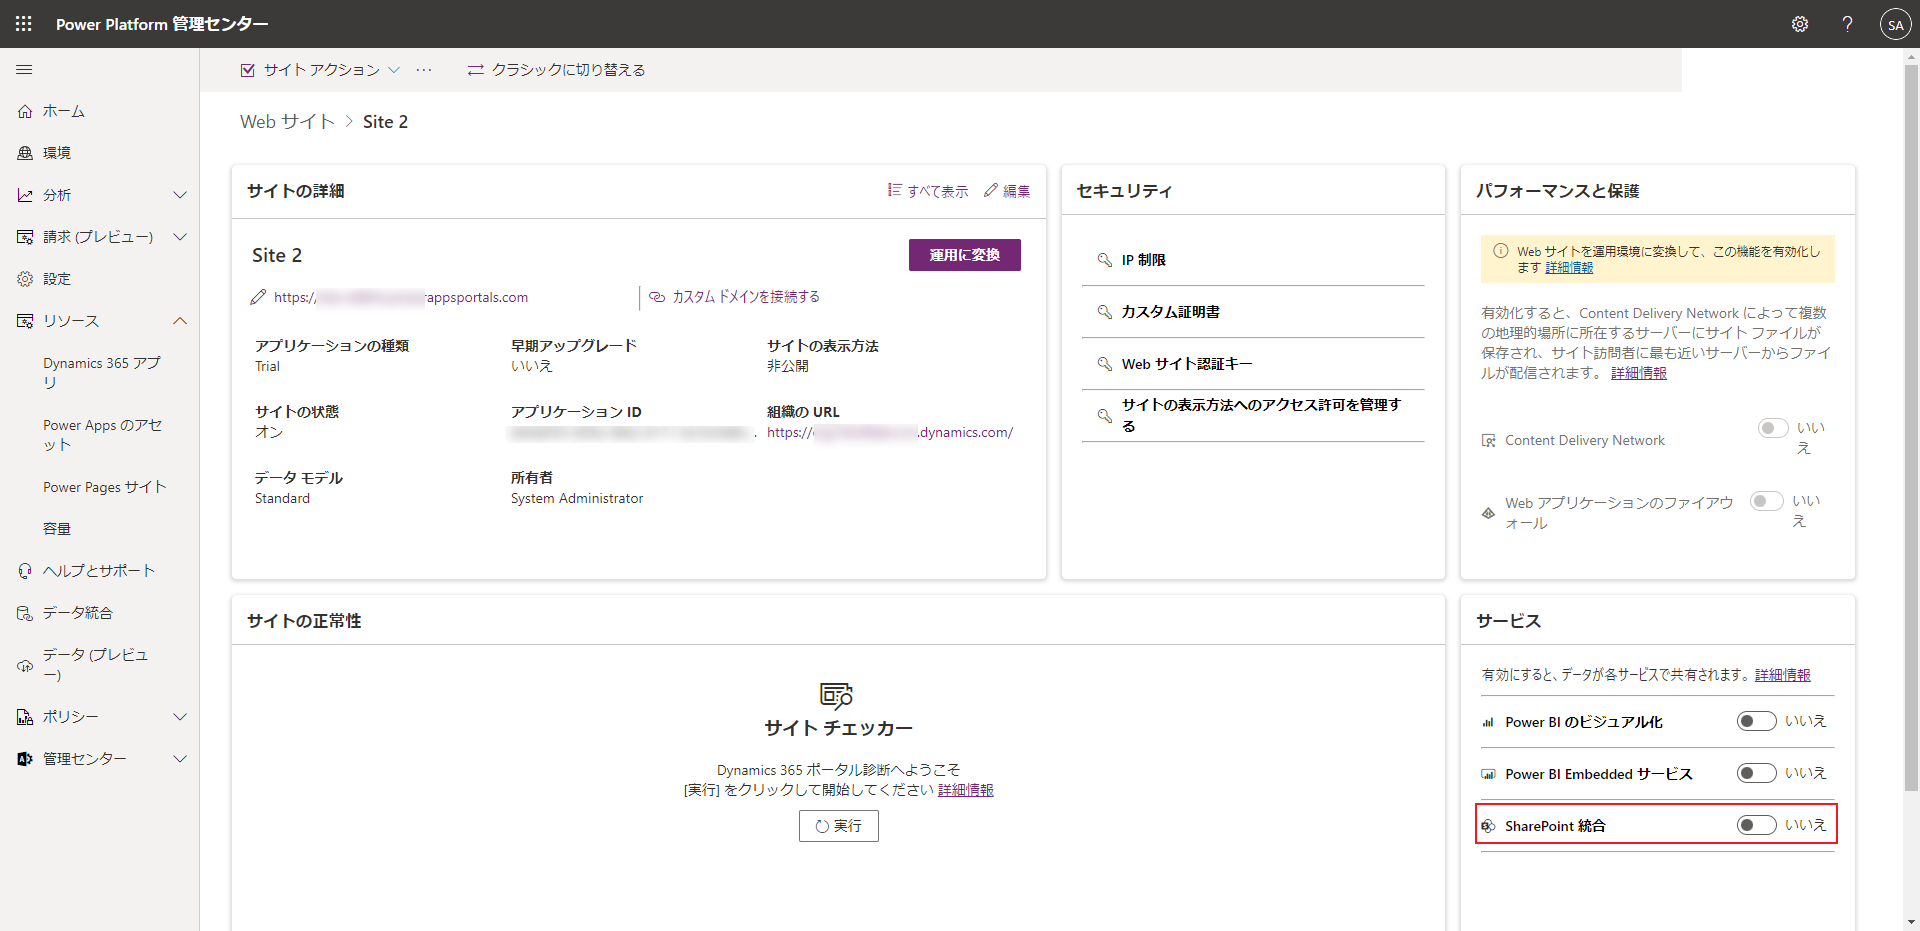Collapse the リソース section chevron
The height and width of the screenshot is (931, 1920).
(x=180, y=321)
